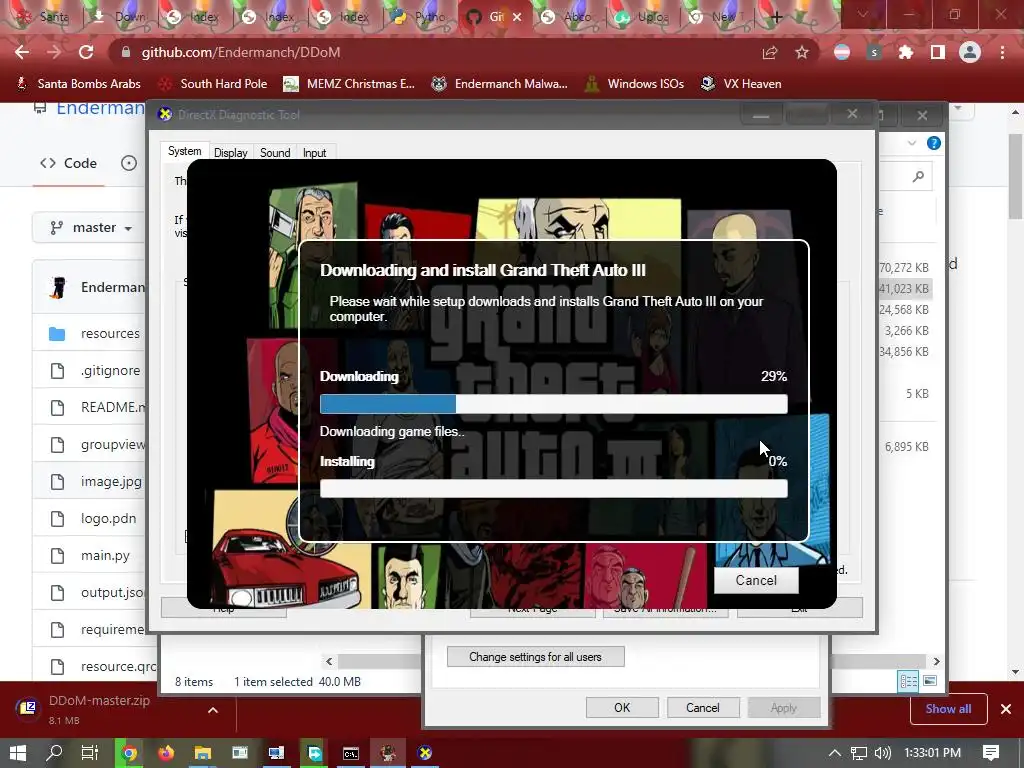1024x768 pixels.
Task: Switch to the Sound tab
Action: coord(275,153)
